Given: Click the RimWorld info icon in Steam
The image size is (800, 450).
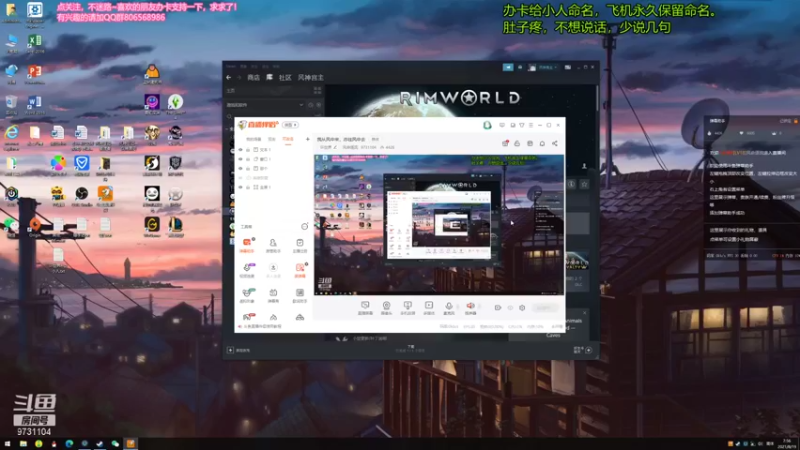Looking at the screenshot, I should [x=571, y=184].
